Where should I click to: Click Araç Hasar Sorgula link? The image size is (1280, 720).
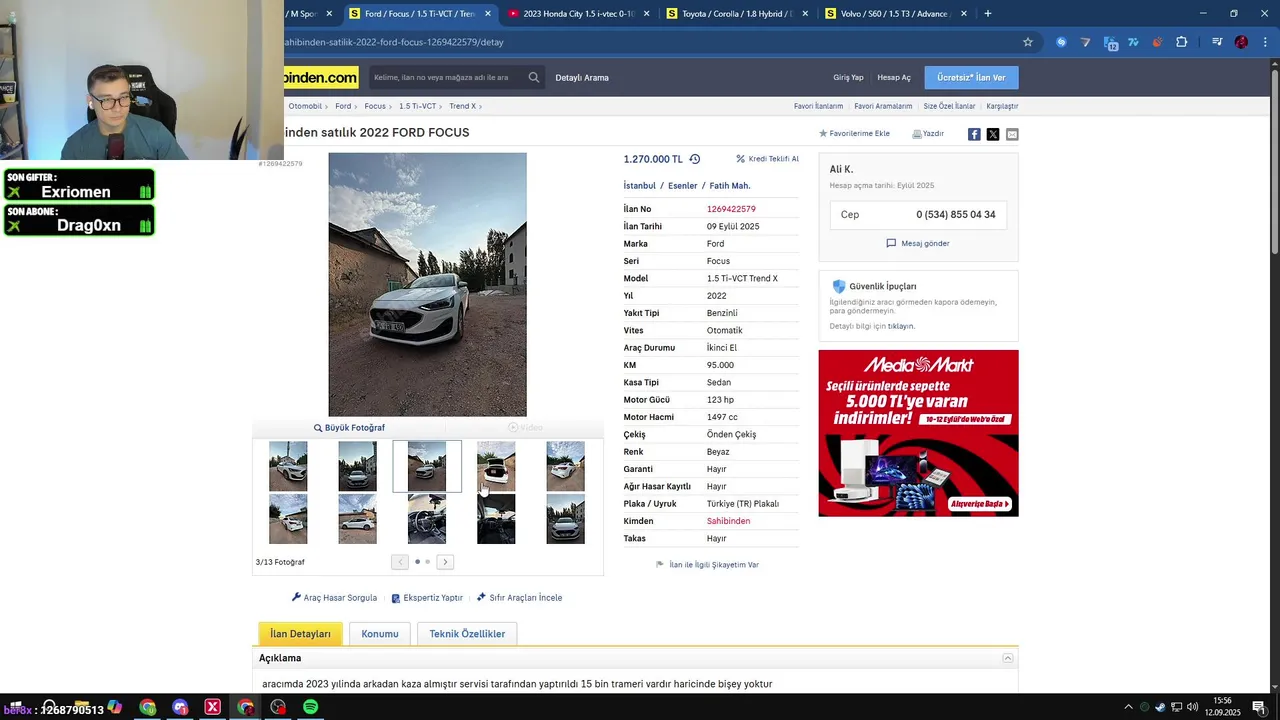point(334,597)
